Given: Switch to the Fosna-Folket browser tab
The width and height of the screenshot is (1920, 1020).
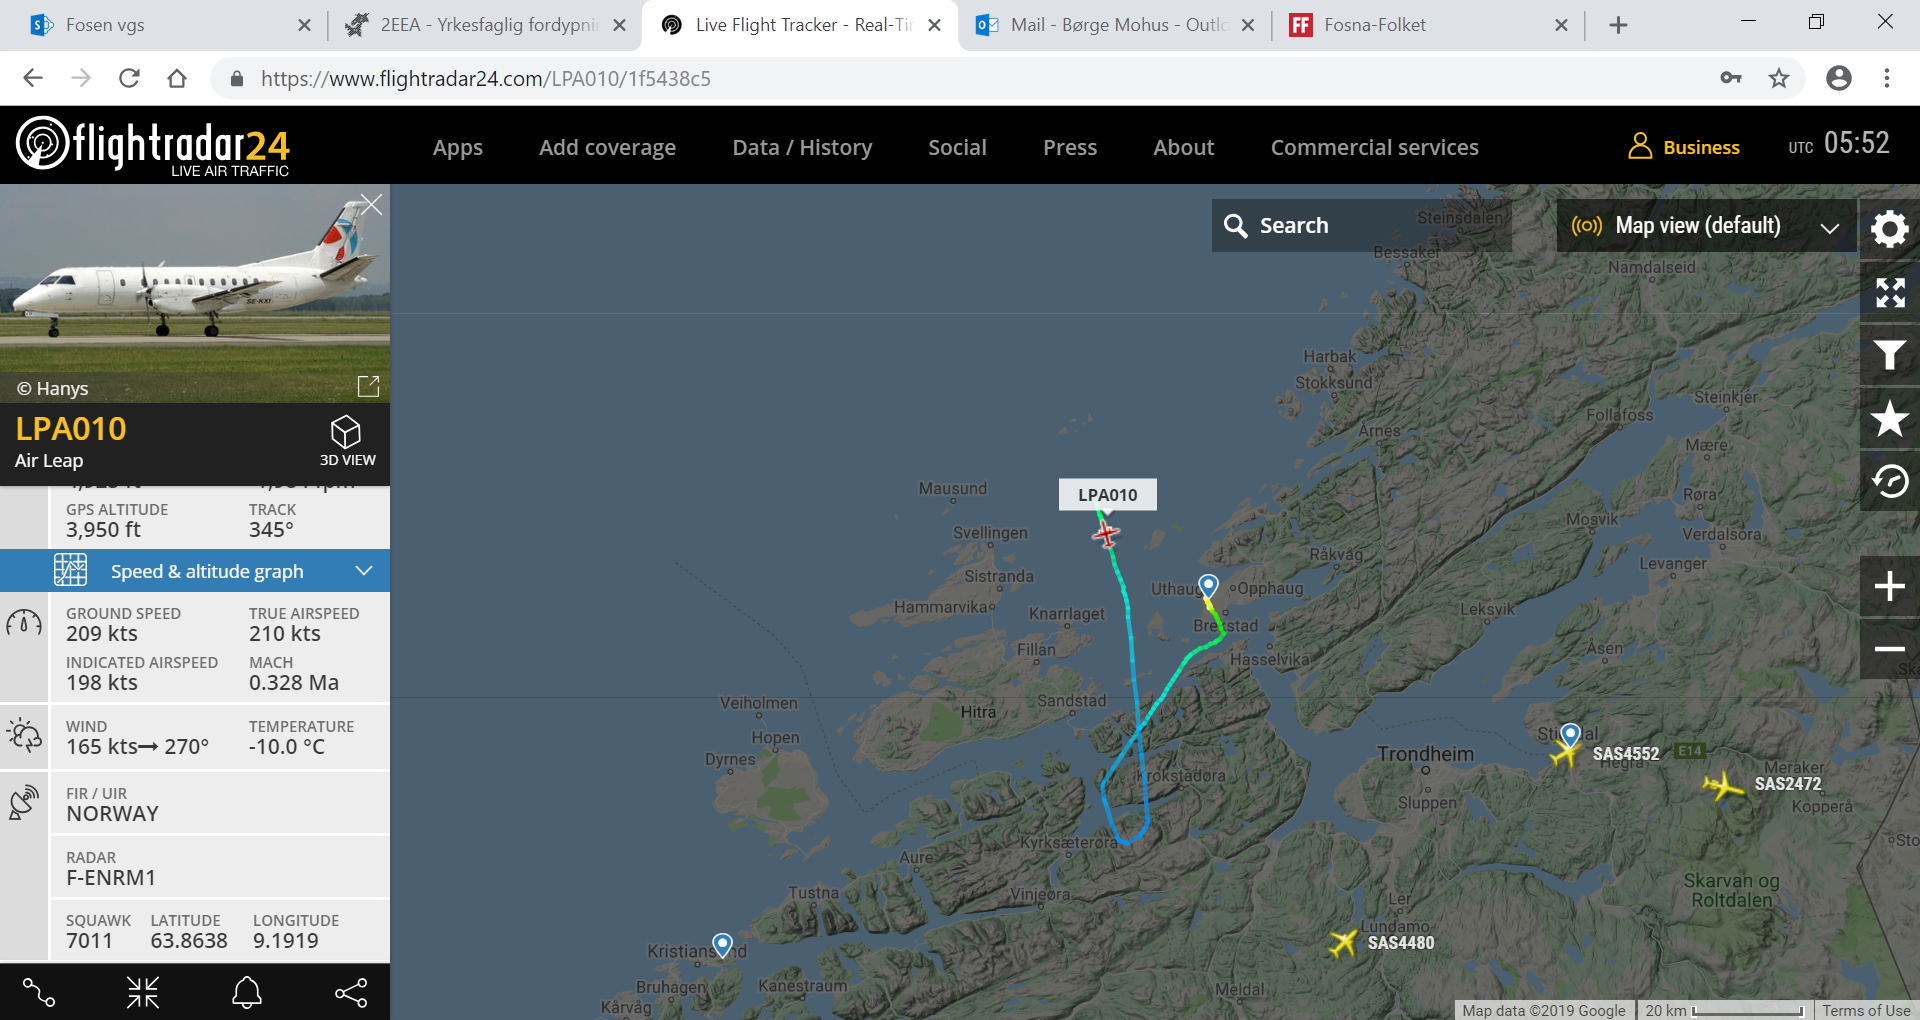Looking at the screenshot, I should [1427, 25].
